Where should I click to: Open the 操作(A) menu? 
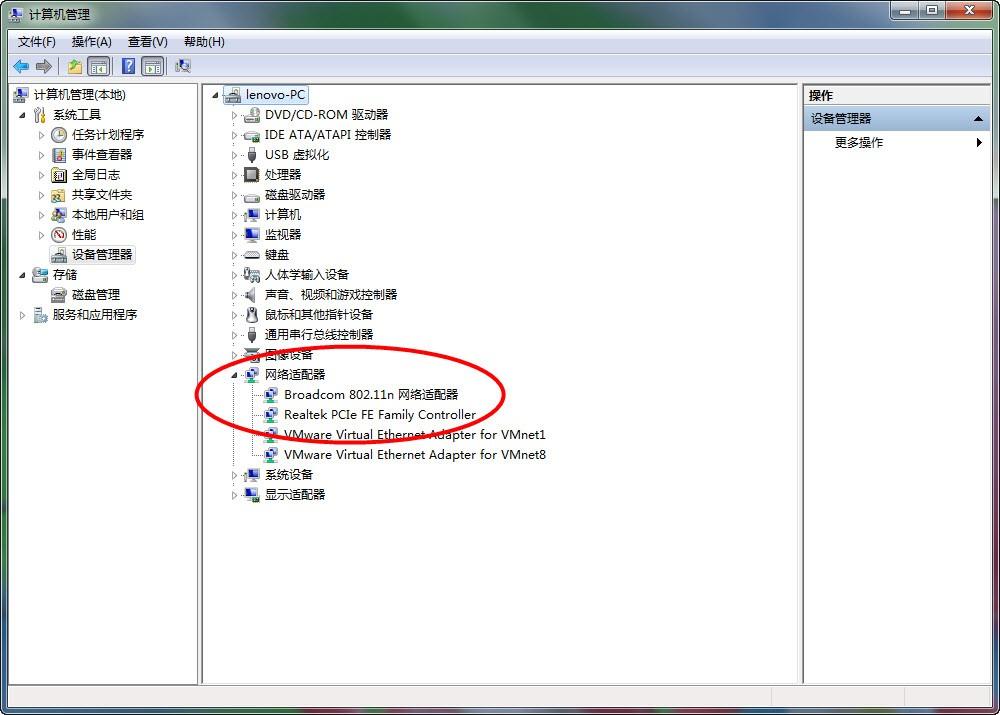[91, 42]
